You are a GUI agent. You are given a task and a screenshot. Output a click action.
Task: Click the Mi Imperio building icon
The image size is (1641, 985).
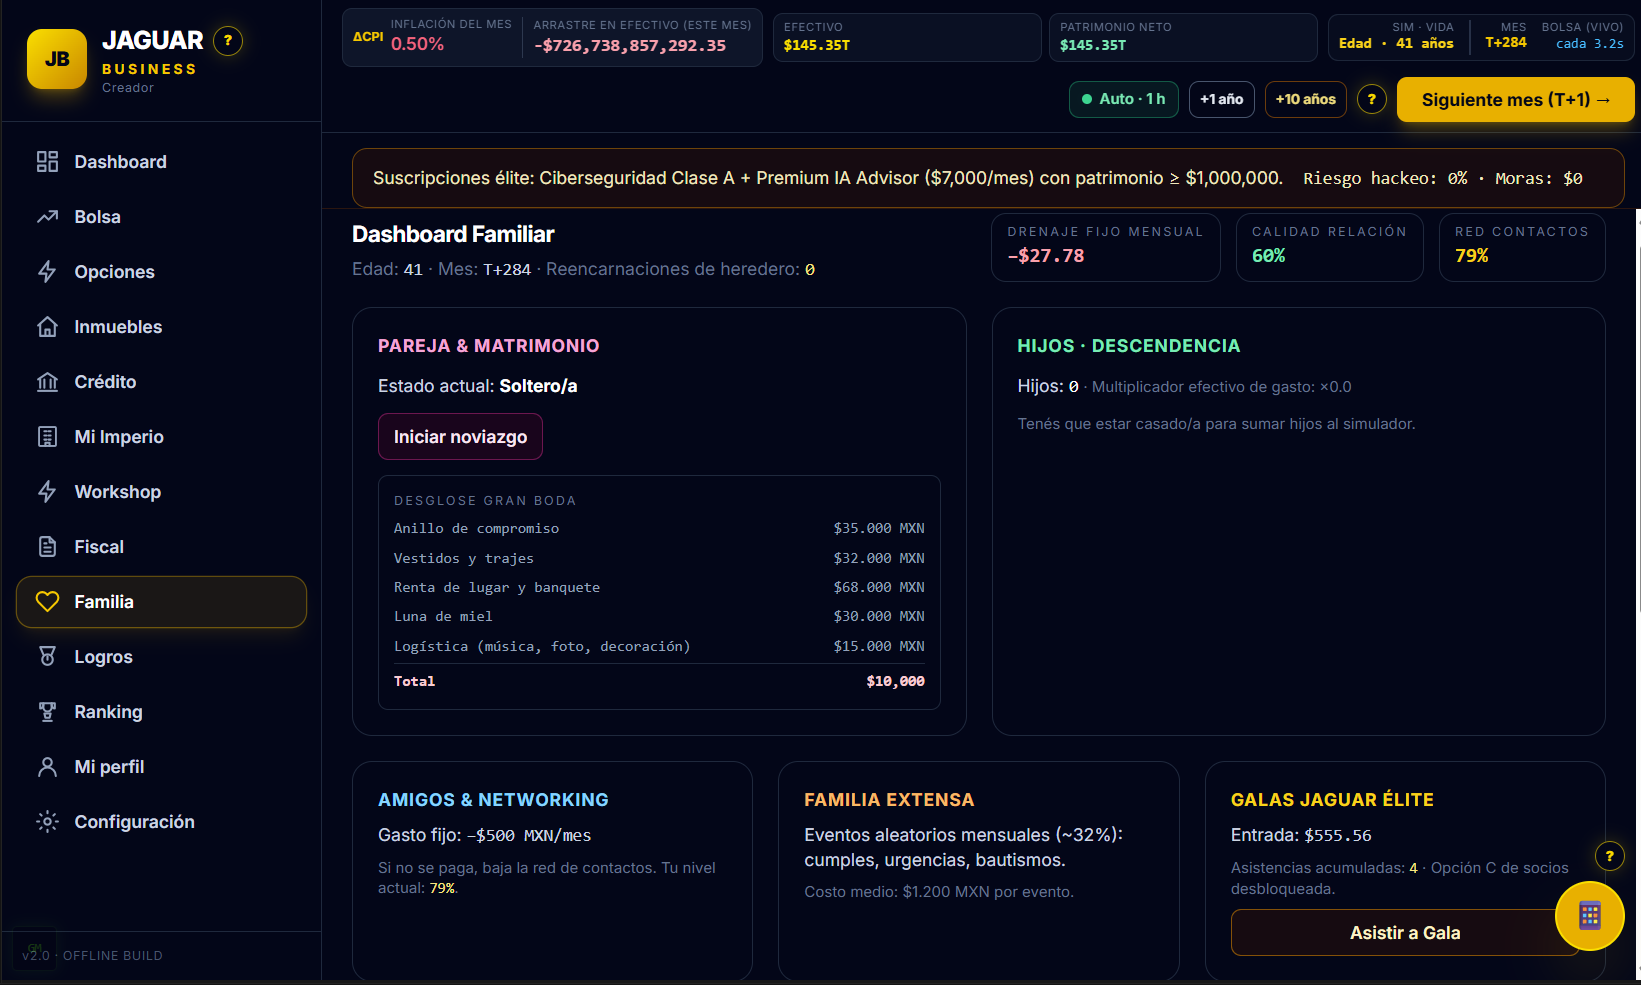coord(47,437)
